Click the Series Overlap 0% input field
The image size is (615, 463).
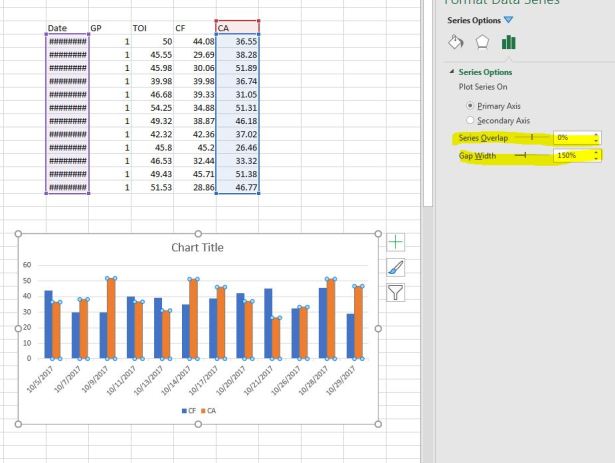pos(573,138)
